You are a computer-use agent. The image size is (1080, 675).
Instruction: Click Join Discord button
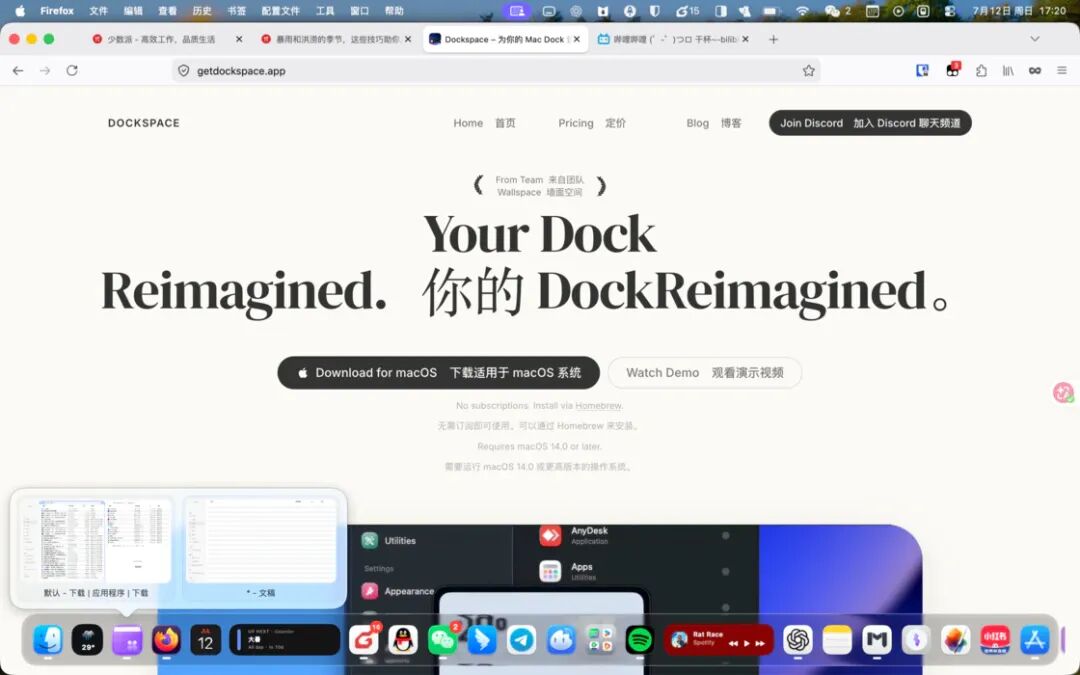(870, 123)
